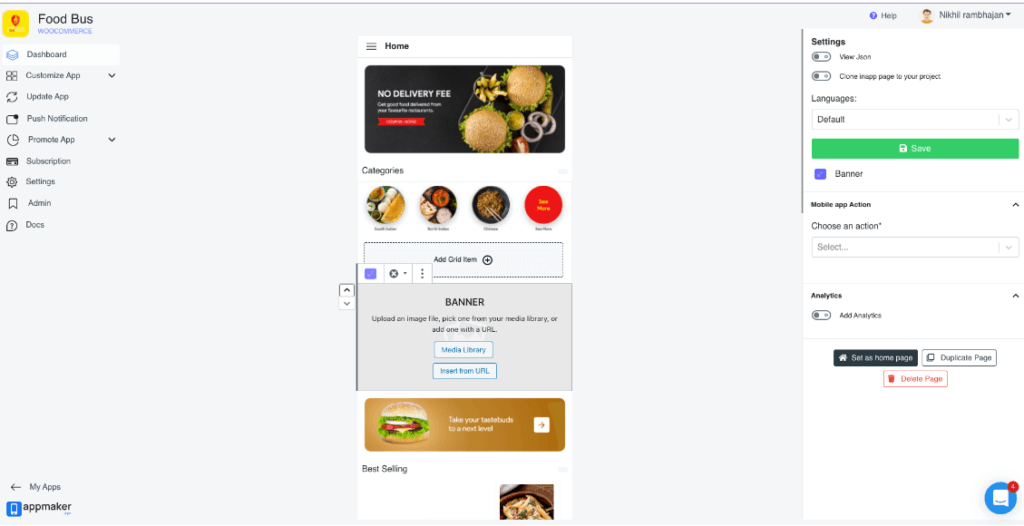
Task: Open the hamburger menu beside Home
Action: pos(371,46)
